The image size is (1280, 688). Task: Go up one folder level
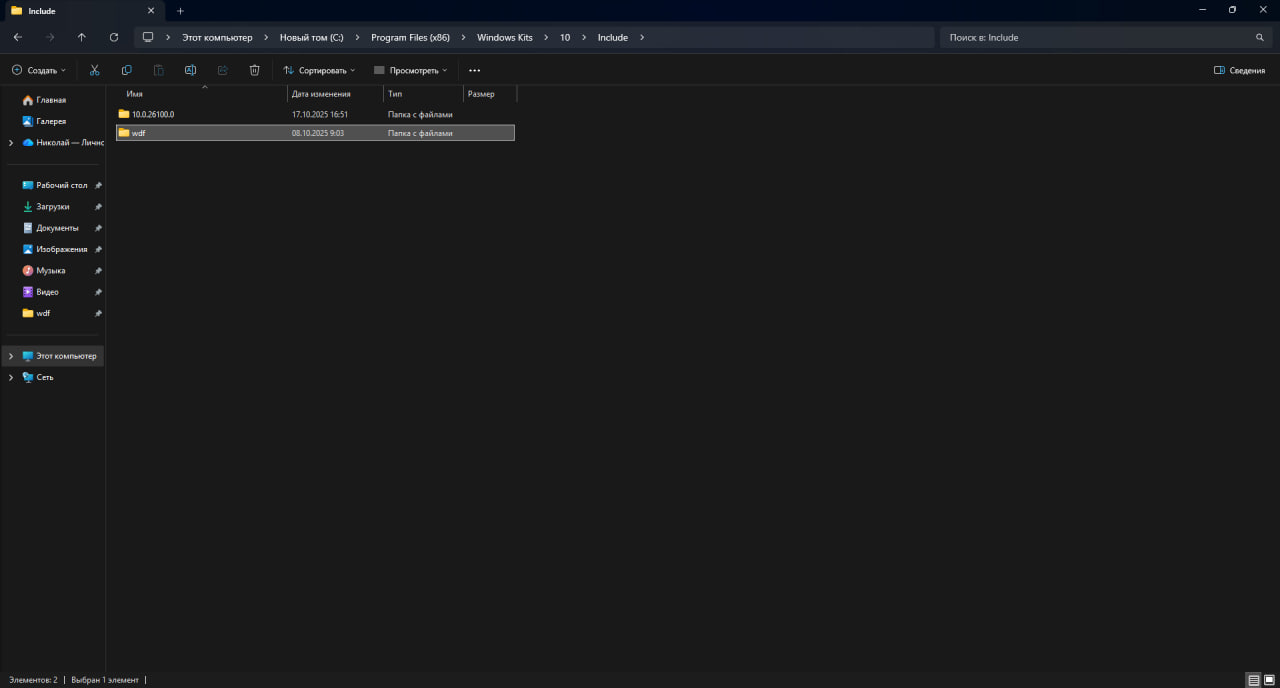[81, 37]
